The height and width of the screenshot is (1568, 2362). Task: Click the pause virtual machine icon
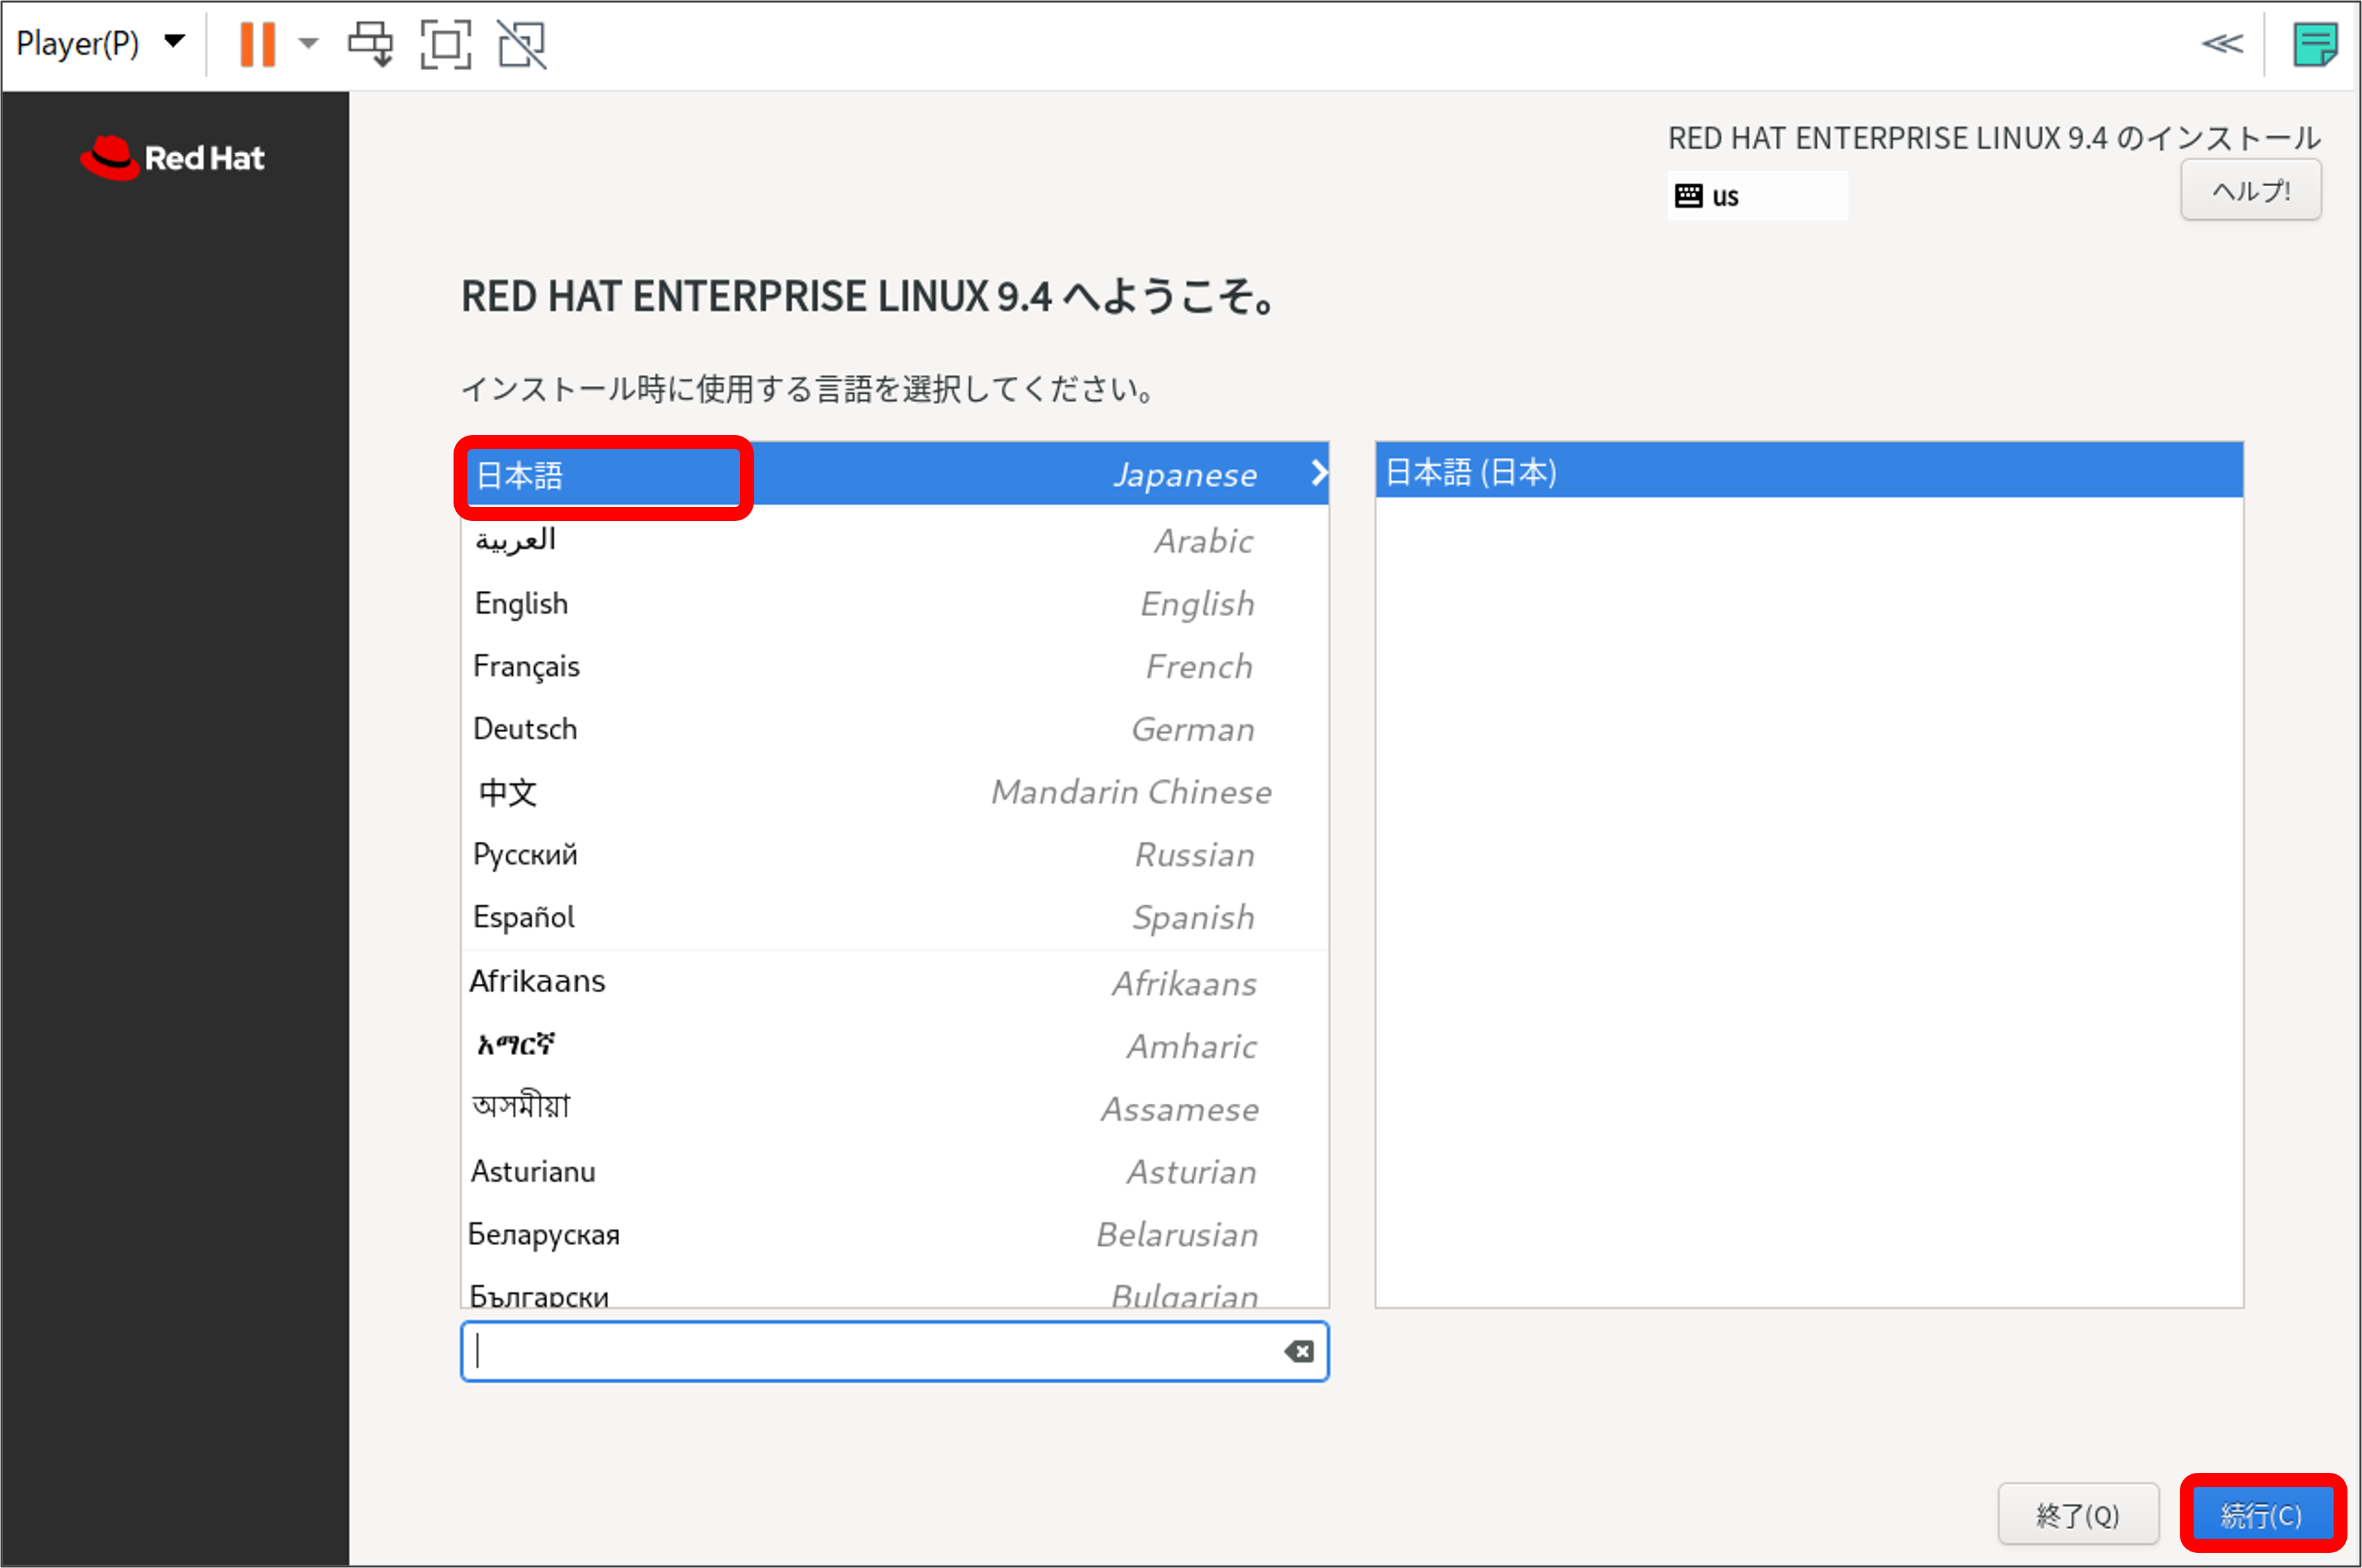pos(257,44)
